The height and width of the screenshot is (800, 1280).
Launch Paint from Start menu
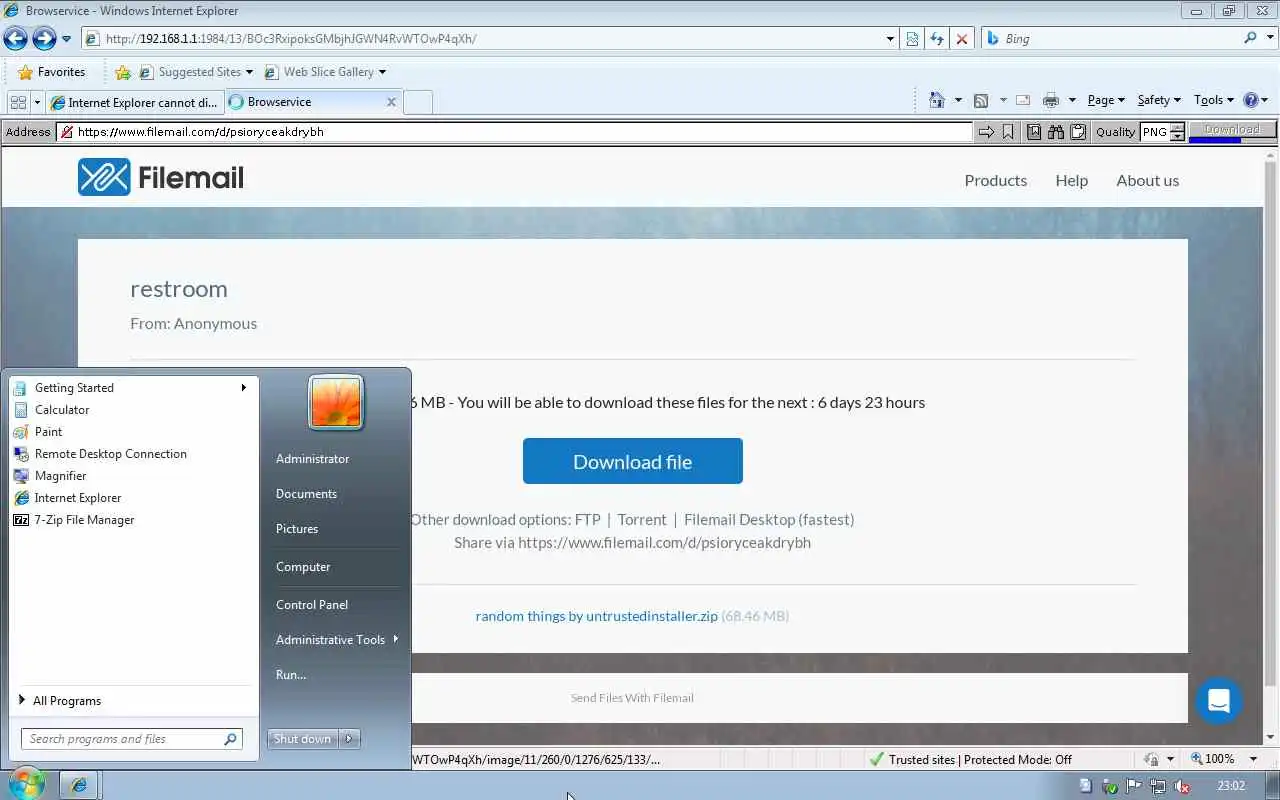tap(133, 432)
